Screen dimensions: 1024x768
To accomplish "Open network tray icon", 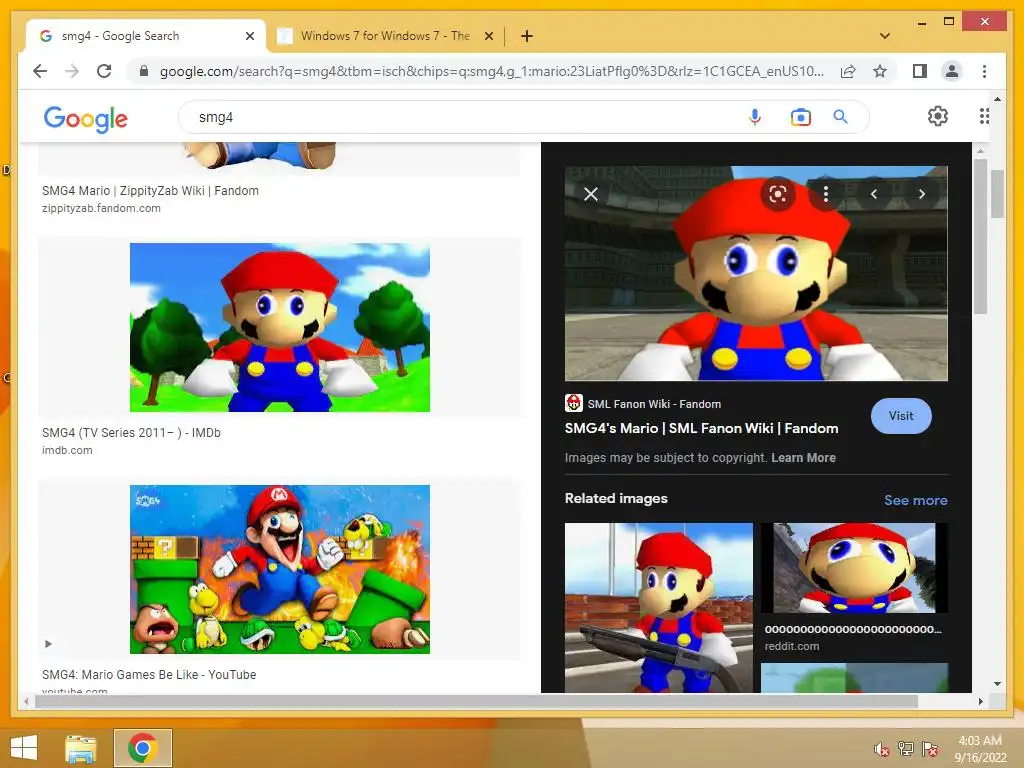I will click(906, 748).
